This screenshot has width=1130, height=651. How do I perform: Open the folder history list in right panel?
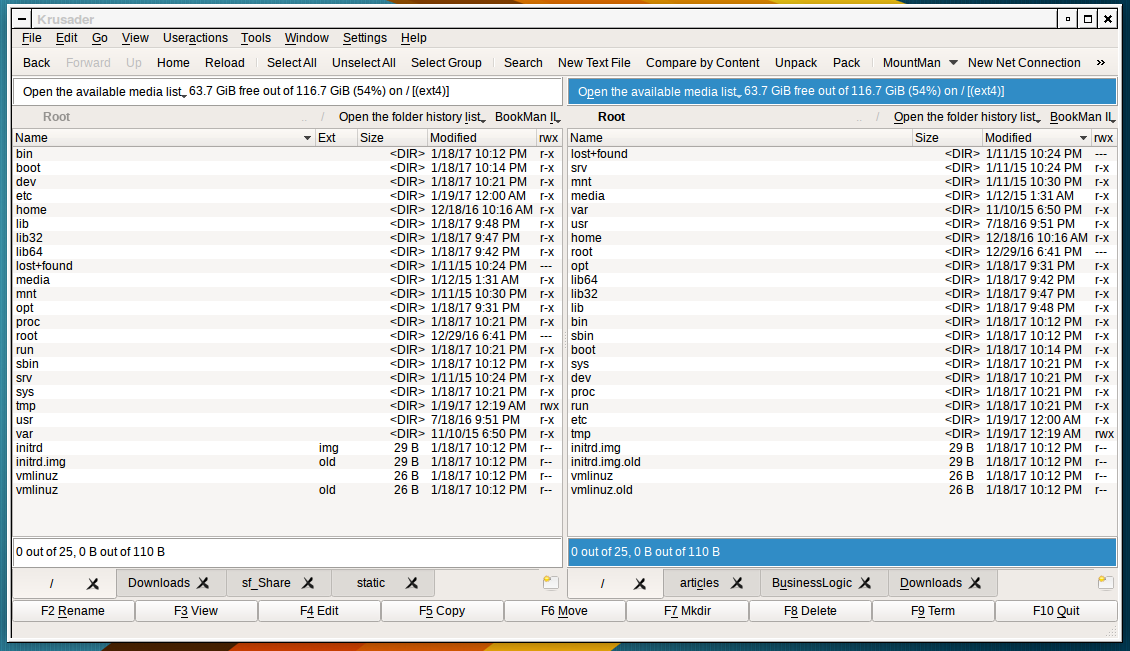[x=967, y=117]
